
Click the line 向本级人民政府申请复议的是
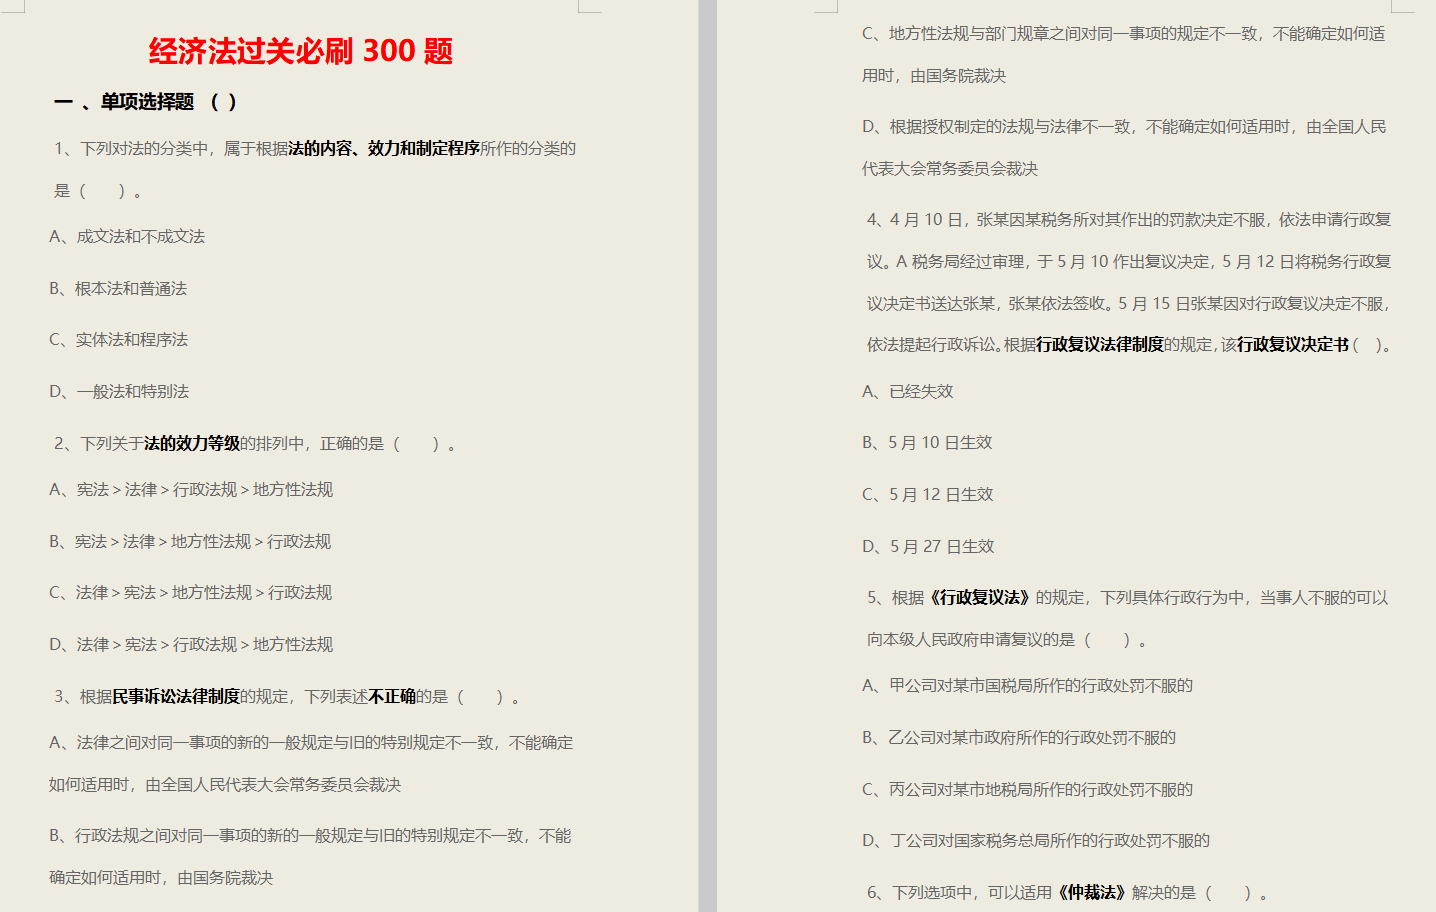click(1007, 640)
